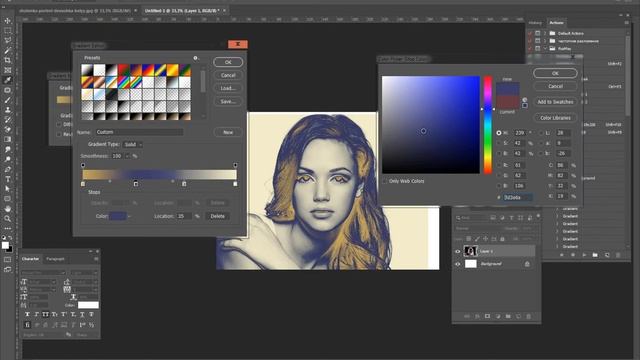Open Gradient Editor presets gear menu

click(x=196, y=58)
